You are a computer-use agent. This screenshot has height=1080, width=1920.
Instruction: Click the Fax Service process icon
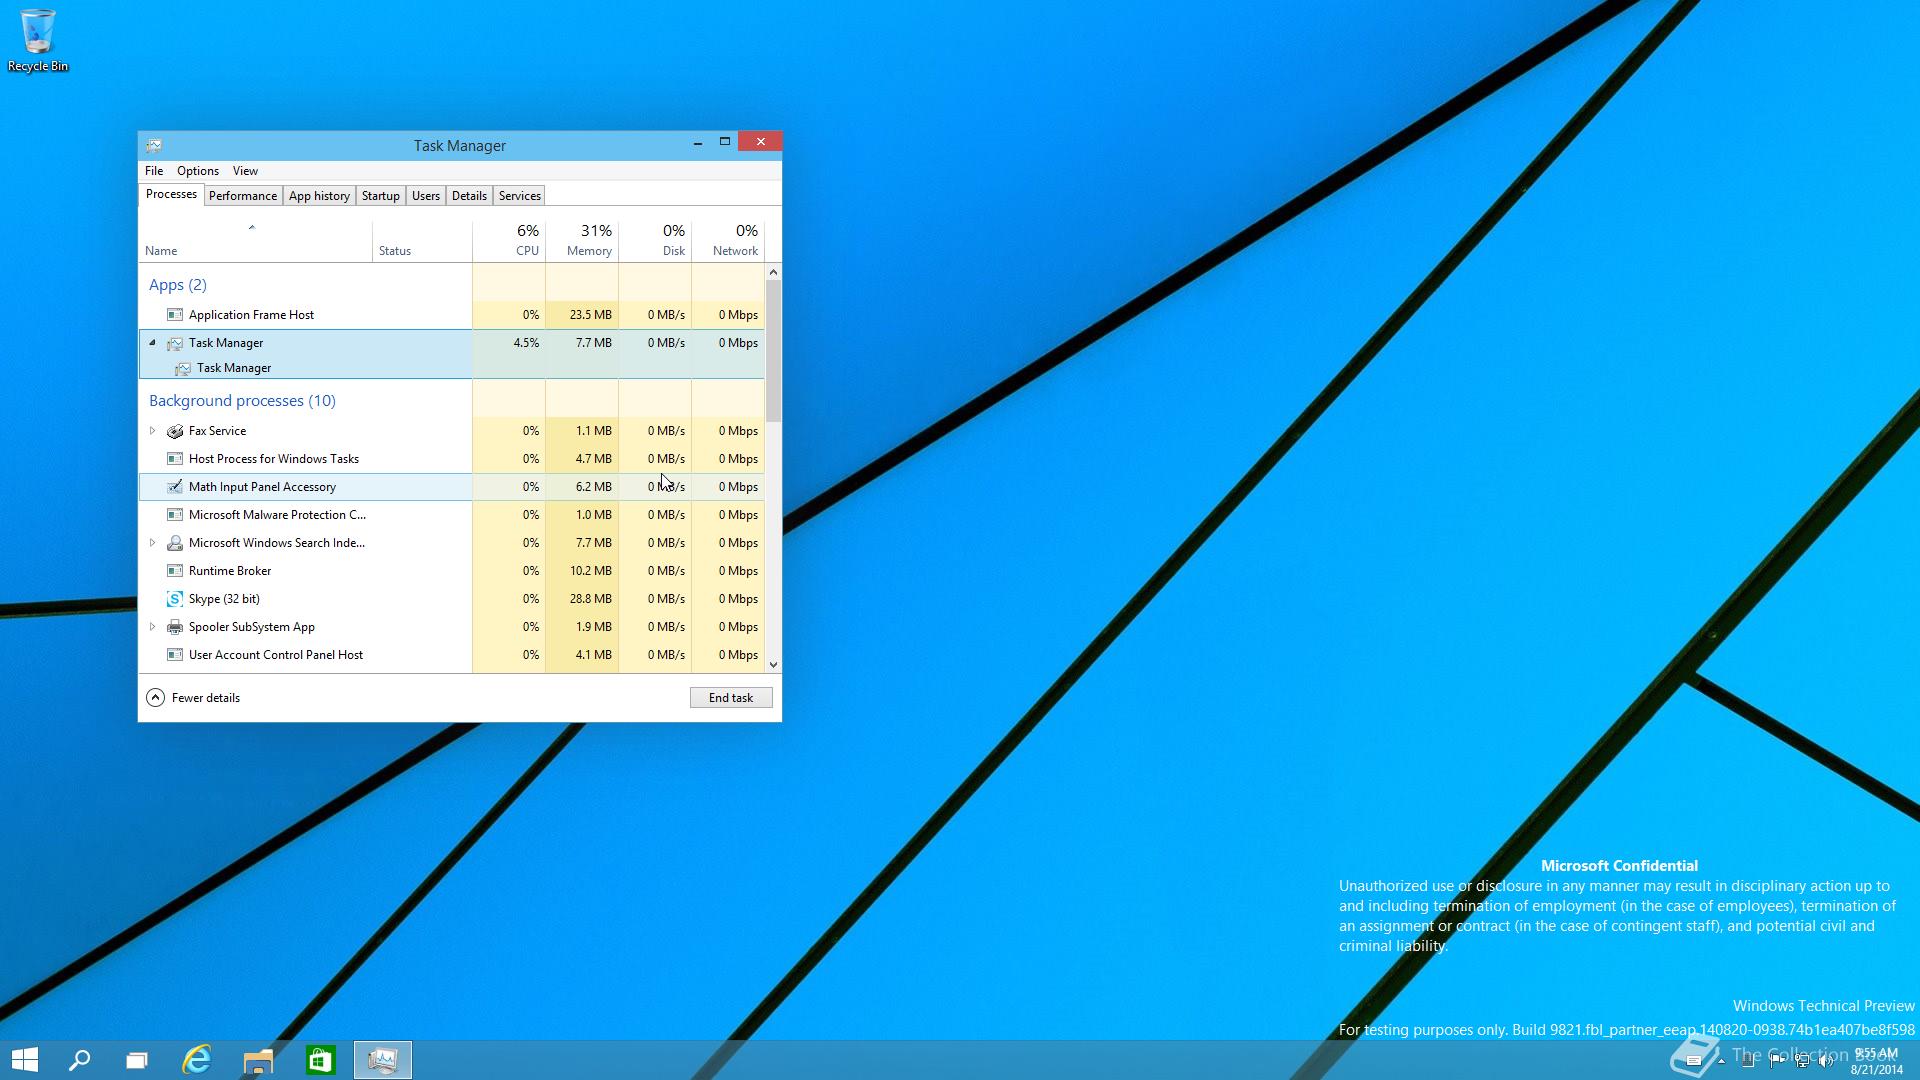pyautogui.click(x=175, y=431)
